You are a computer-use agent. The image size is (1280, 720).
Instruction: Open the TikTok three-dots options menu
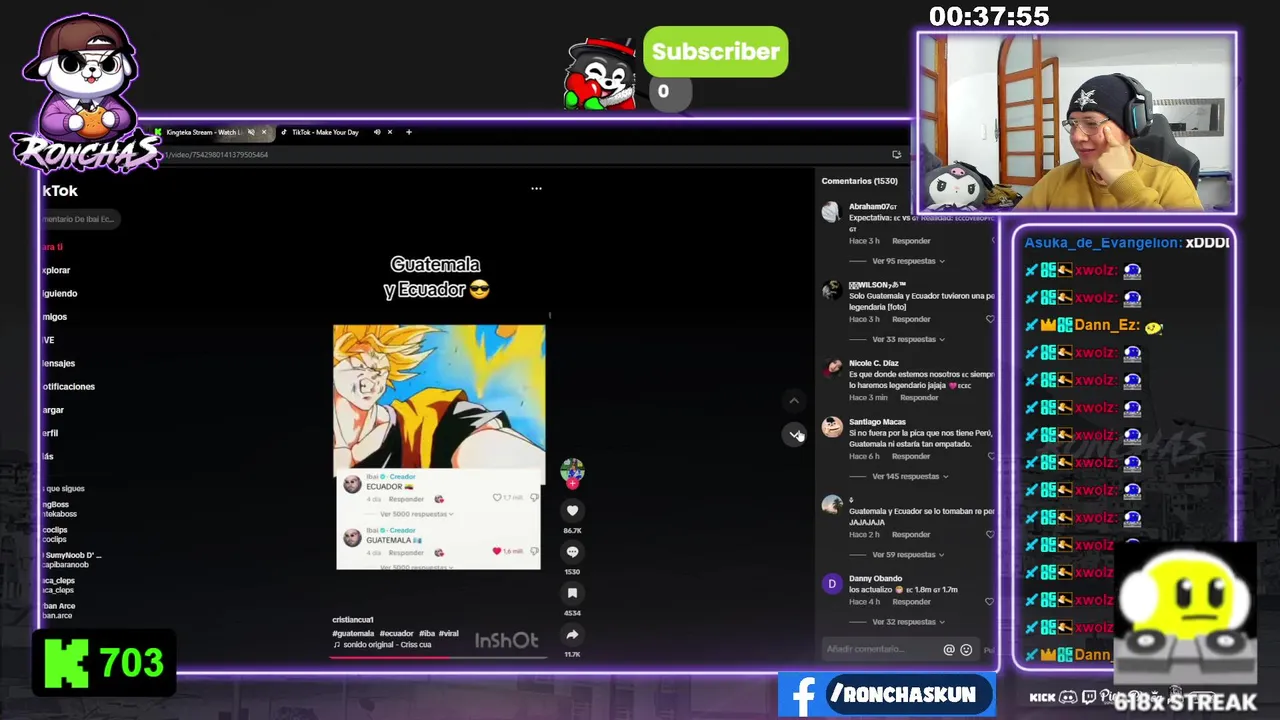coord(536,188)
